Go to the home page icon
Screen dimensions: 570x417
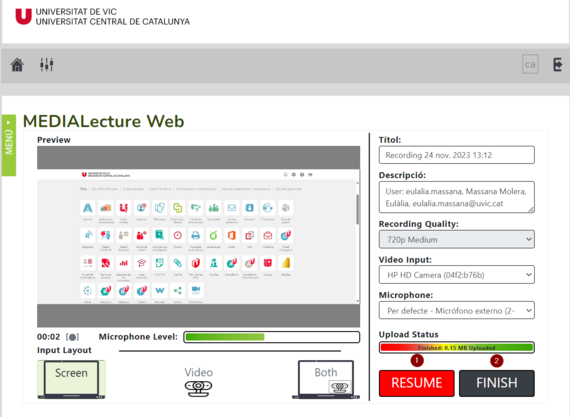(17, 65)
